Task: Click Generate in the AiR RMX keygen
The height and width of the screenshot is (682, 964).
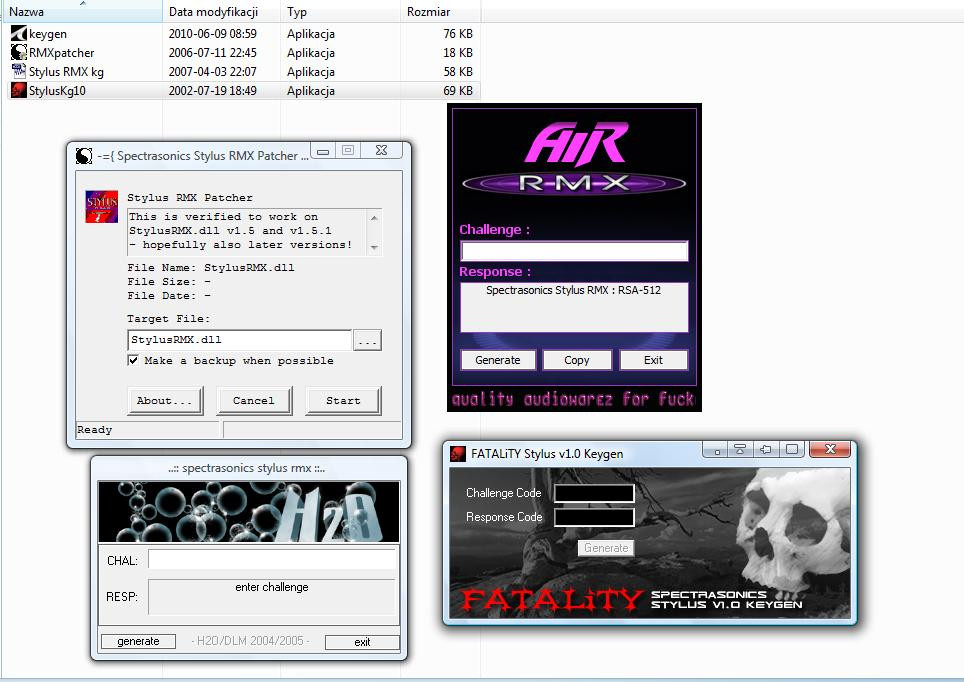Action: click(498, 360)
